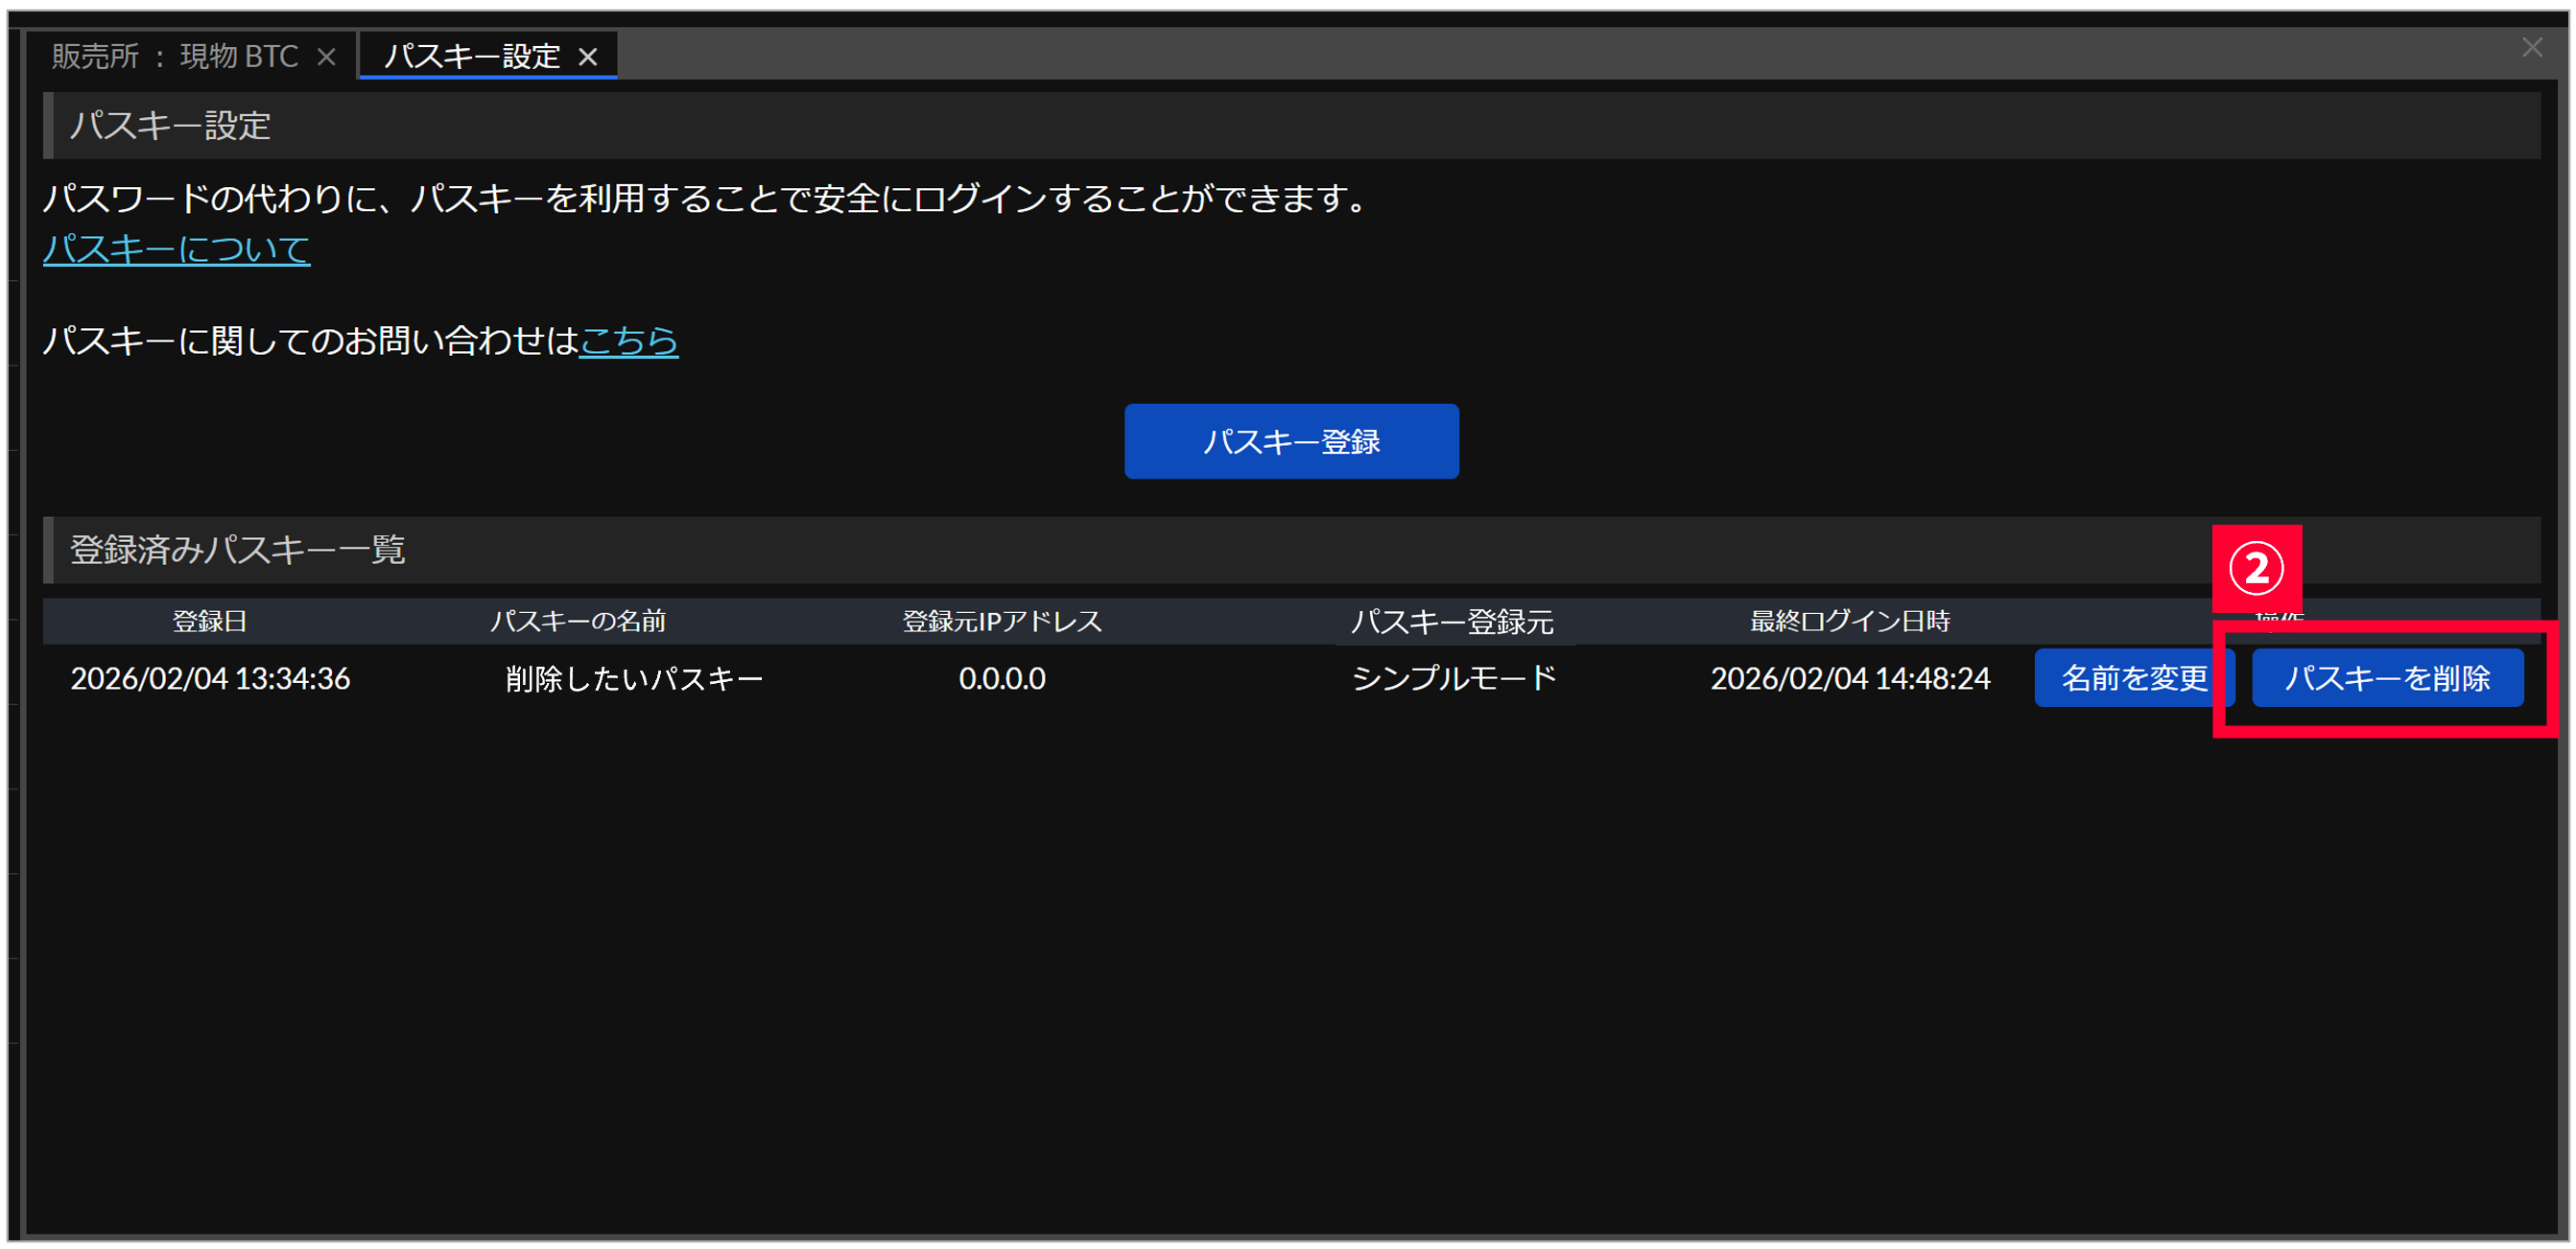Open the パスキーについて link
This screenshot has height=1249, width=2576.
(176, 249)
